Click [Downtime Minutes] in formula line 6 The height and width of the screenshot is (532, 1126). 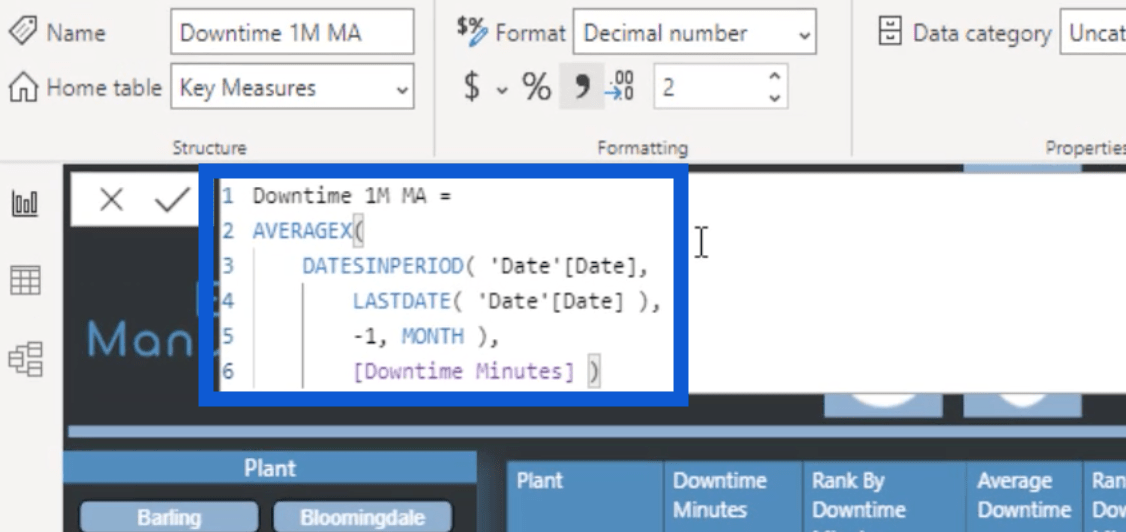pos(464,371)
